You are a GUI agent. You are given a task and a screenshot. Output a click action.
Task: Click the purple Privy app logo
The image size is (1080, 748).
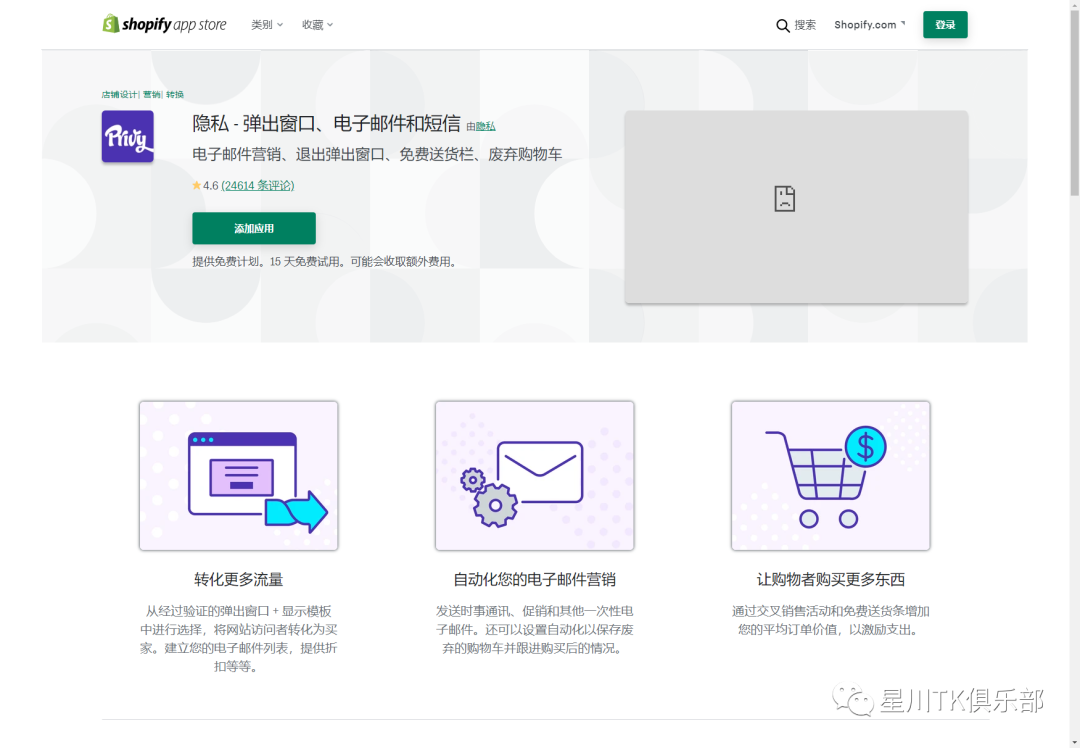127,137
